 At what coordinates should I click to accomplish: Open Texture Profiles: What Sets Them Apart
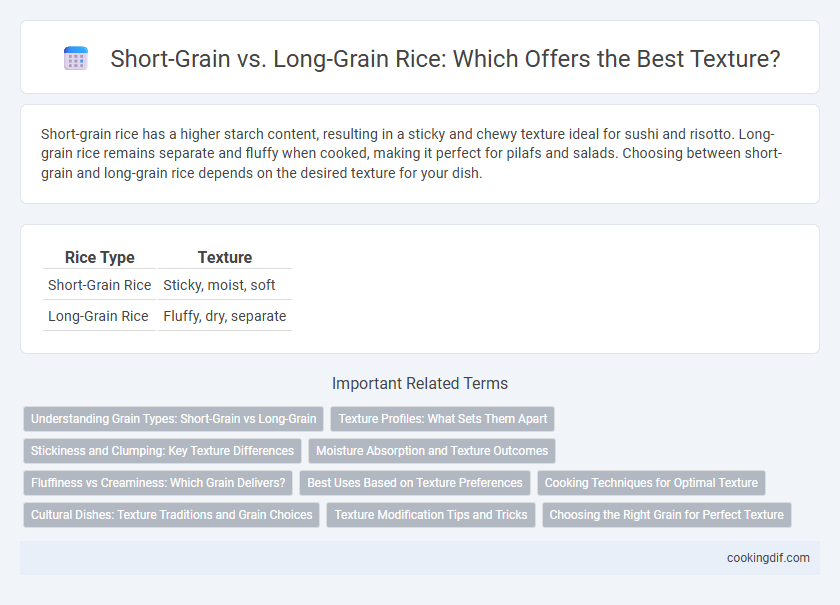click(442, 419)
